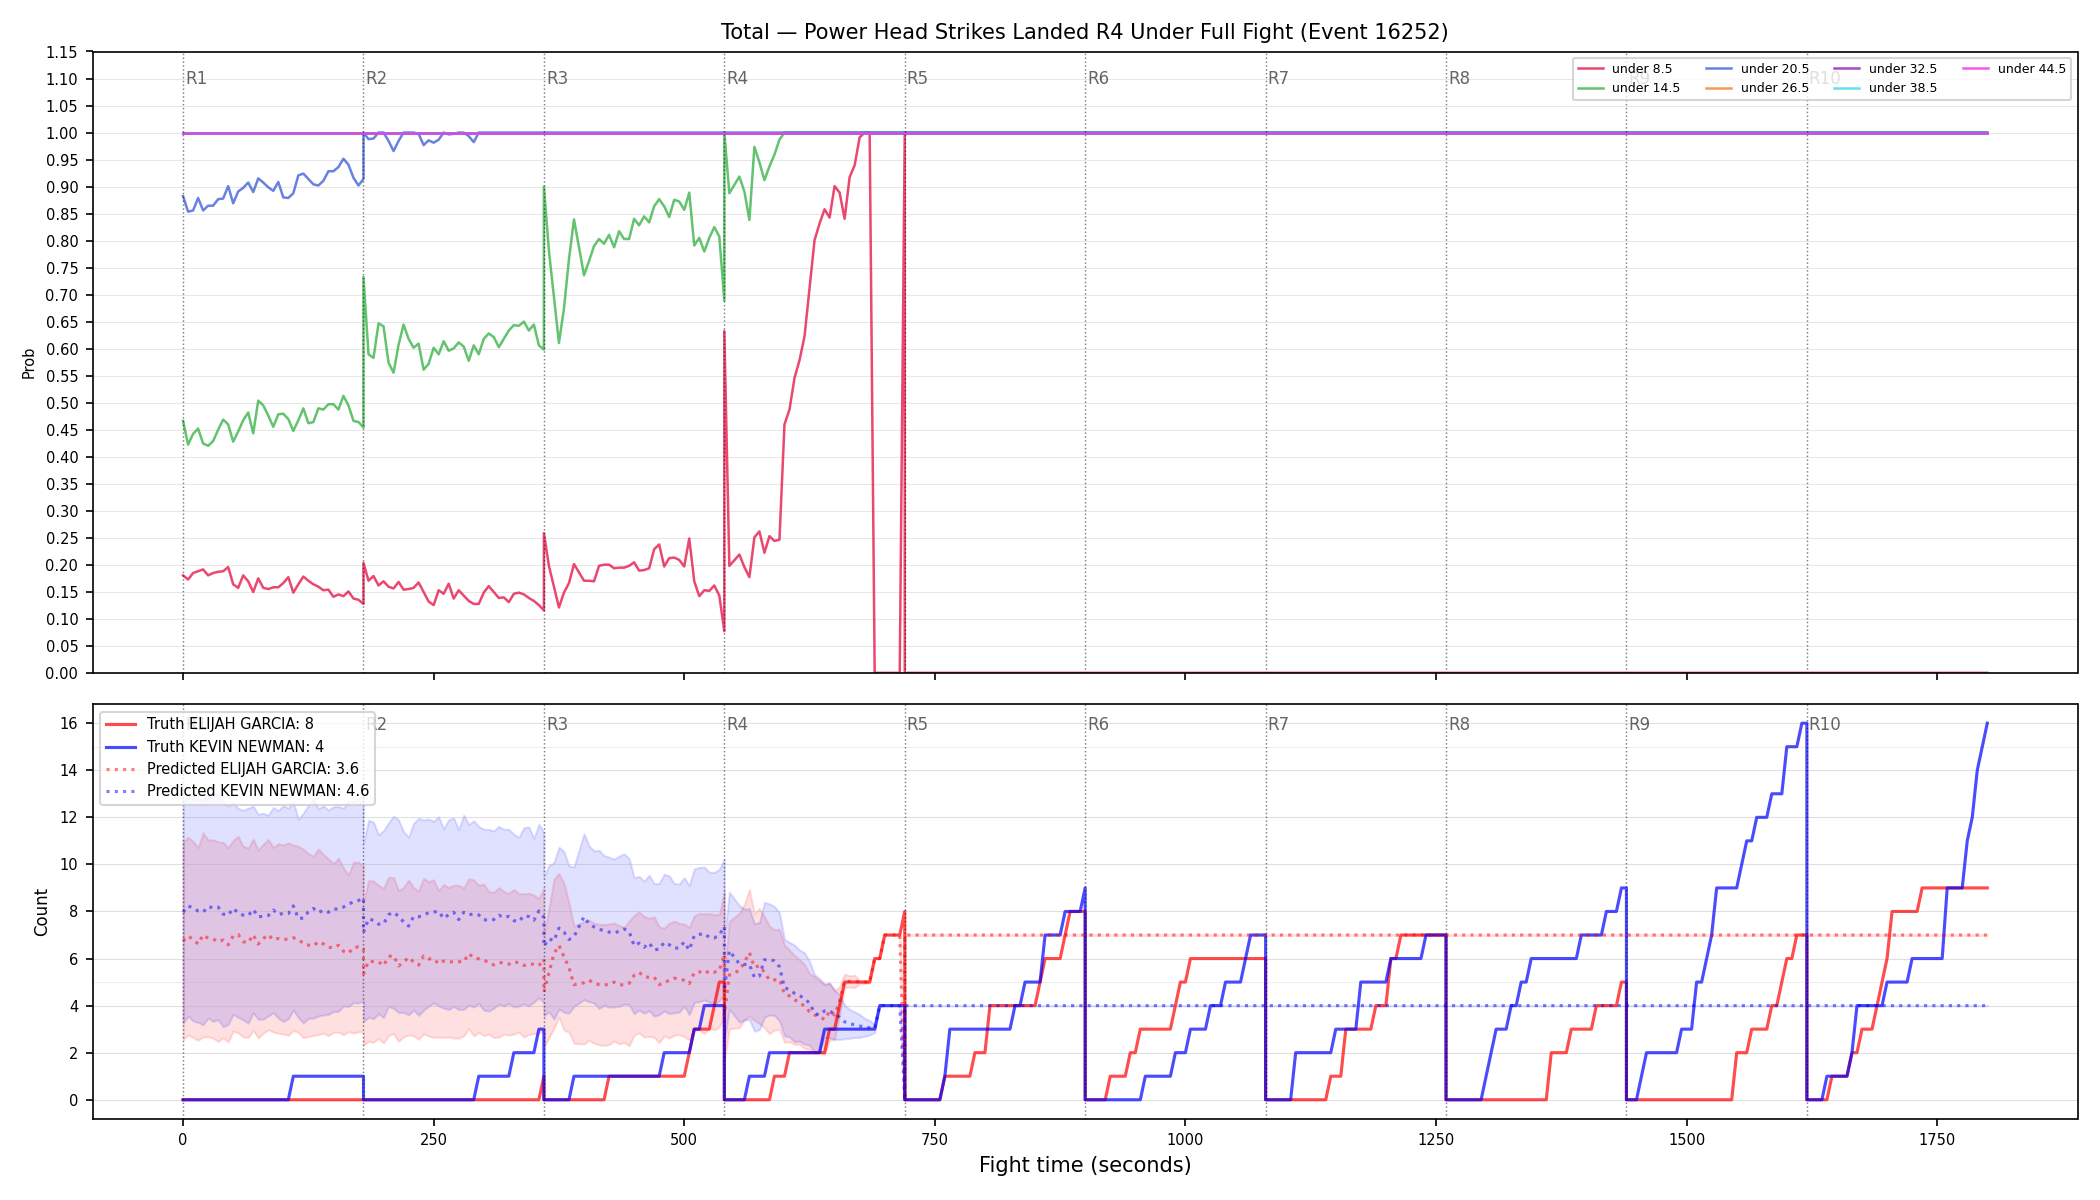Click the R10 round label in the Count plot
The image size is (2100, 1200).
pyautogui.click(x=1824, y=724)
